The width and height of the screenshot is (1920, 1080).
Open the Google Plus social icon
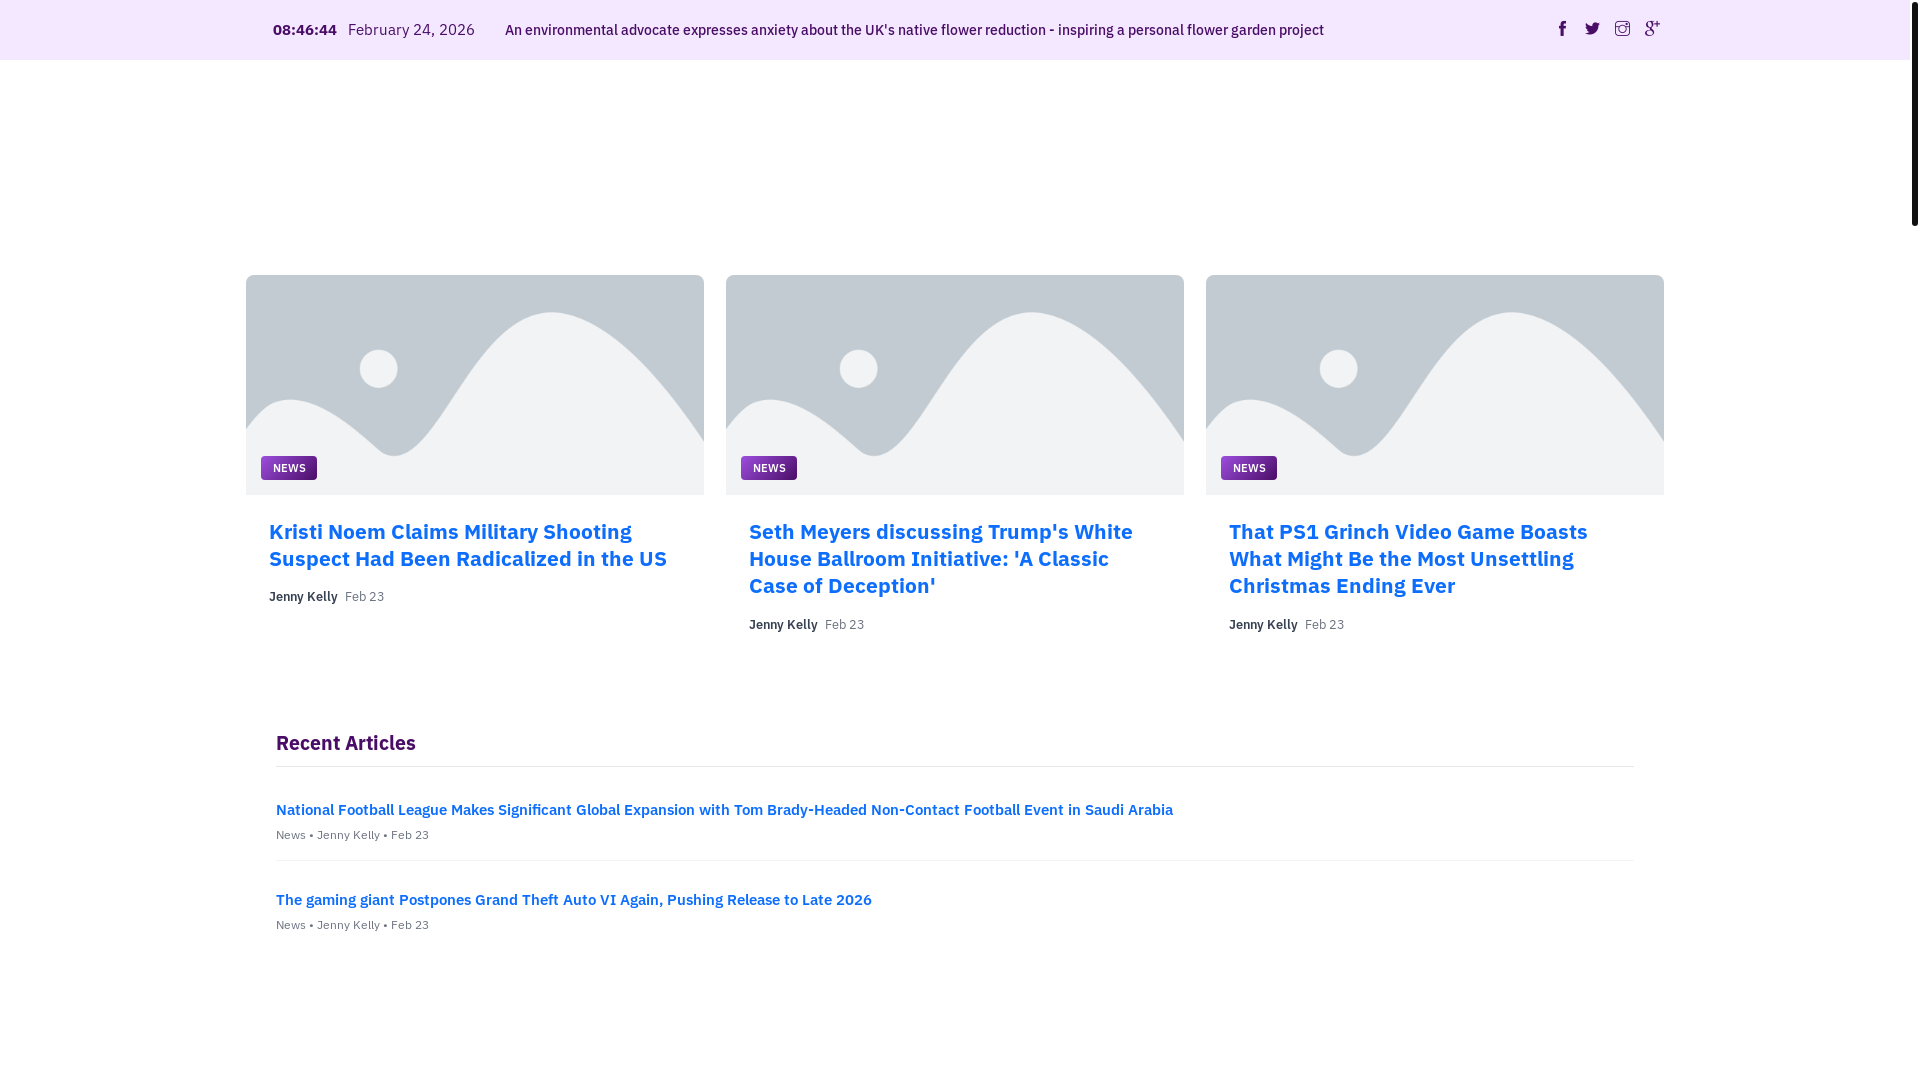[1652, 29]
